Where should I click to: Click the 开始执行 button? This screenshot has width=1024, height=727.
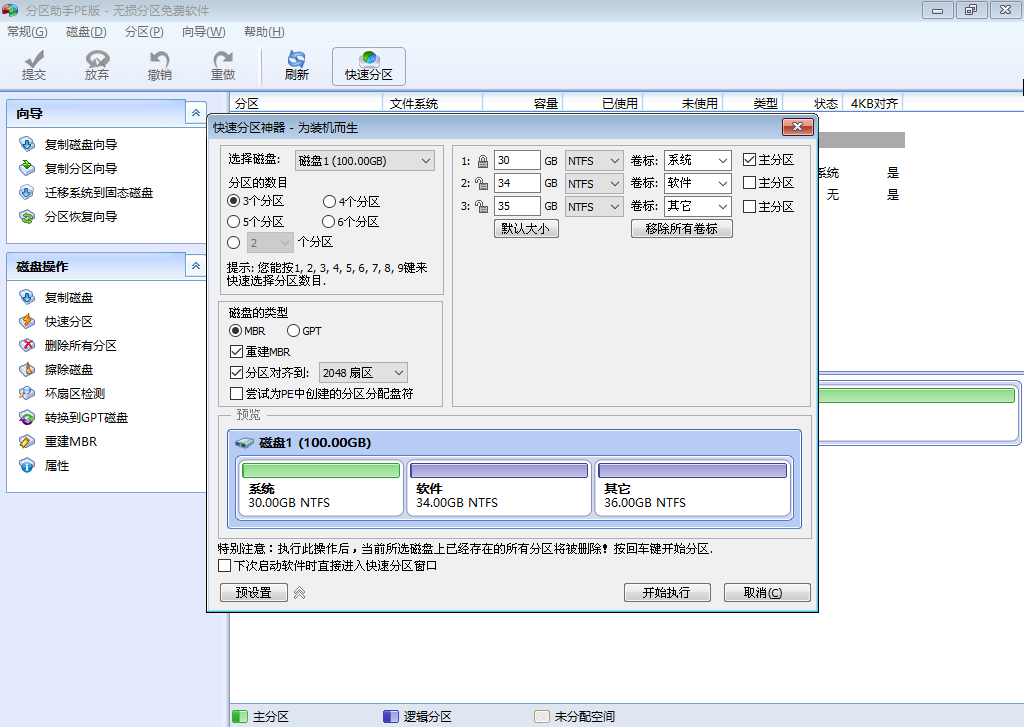[x=666, y=592]
